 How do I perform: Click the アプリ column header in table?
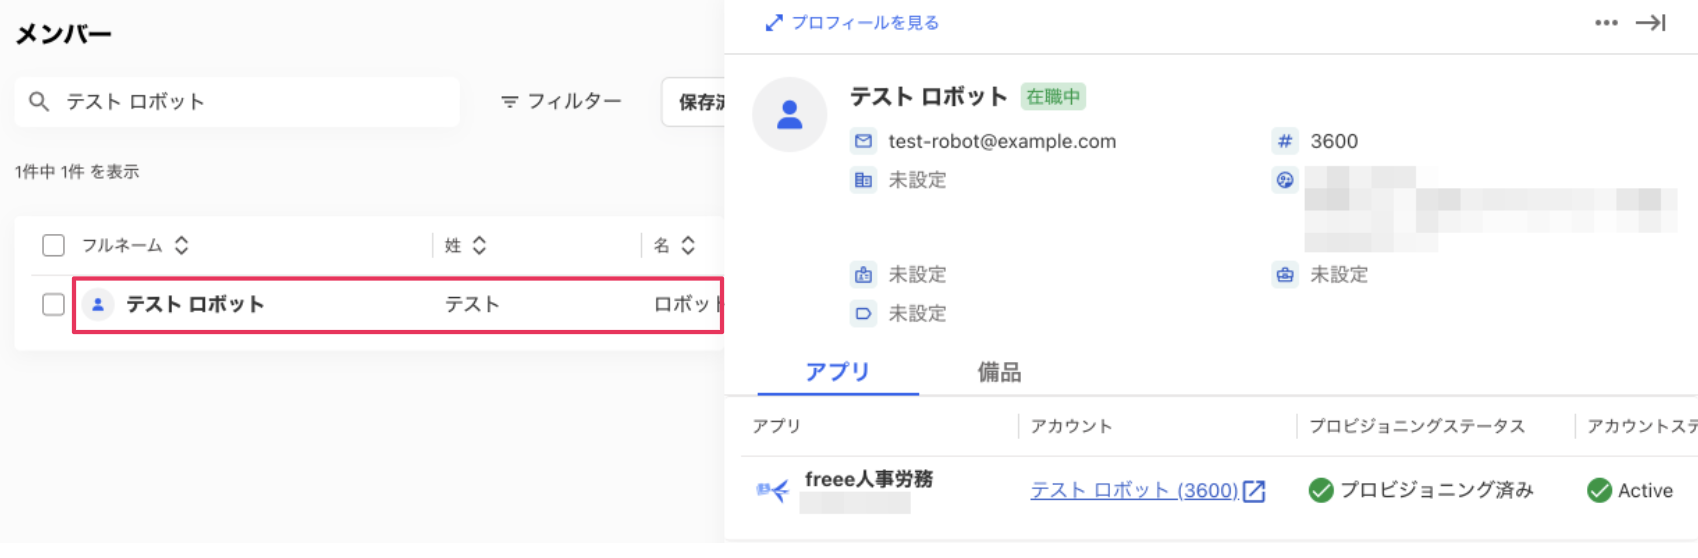[x=777, y=426]
